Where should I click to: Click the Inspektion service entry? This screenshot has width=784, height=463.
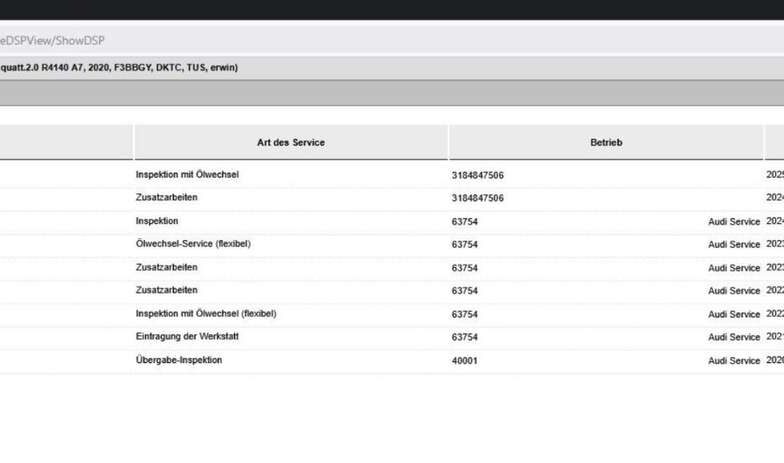pyautogui.click(x=156, y=221)
